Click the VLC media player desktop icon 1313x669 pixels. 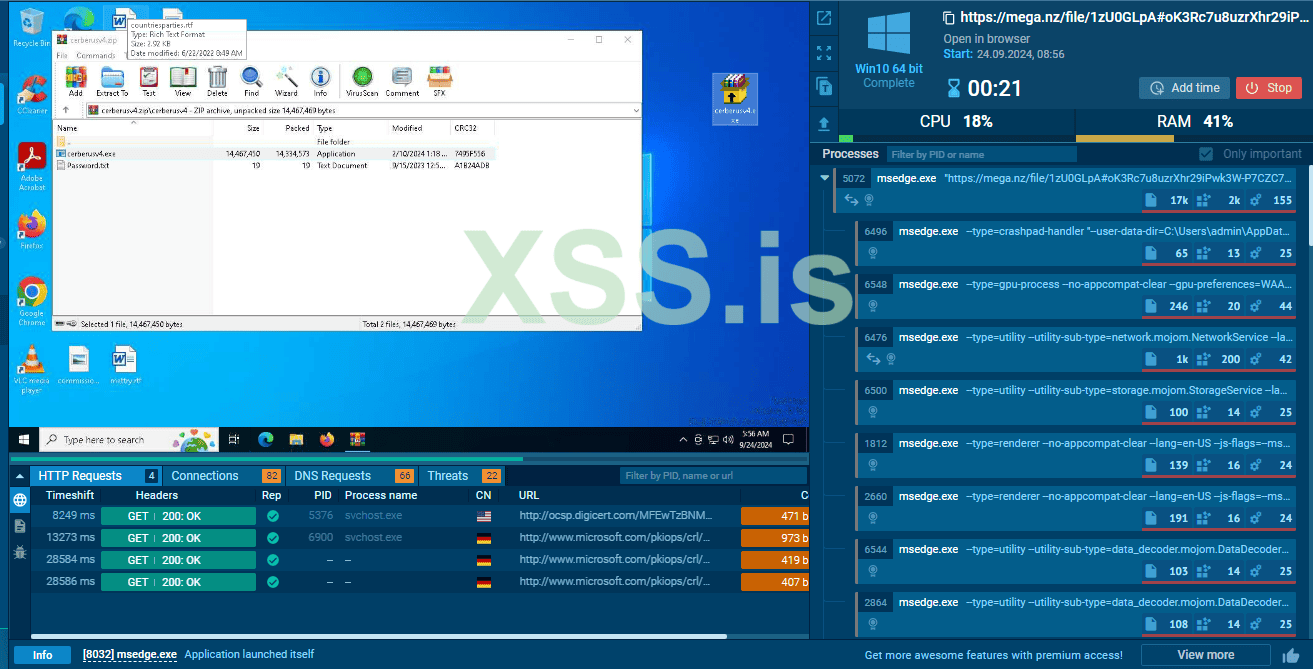coord(31,368)
